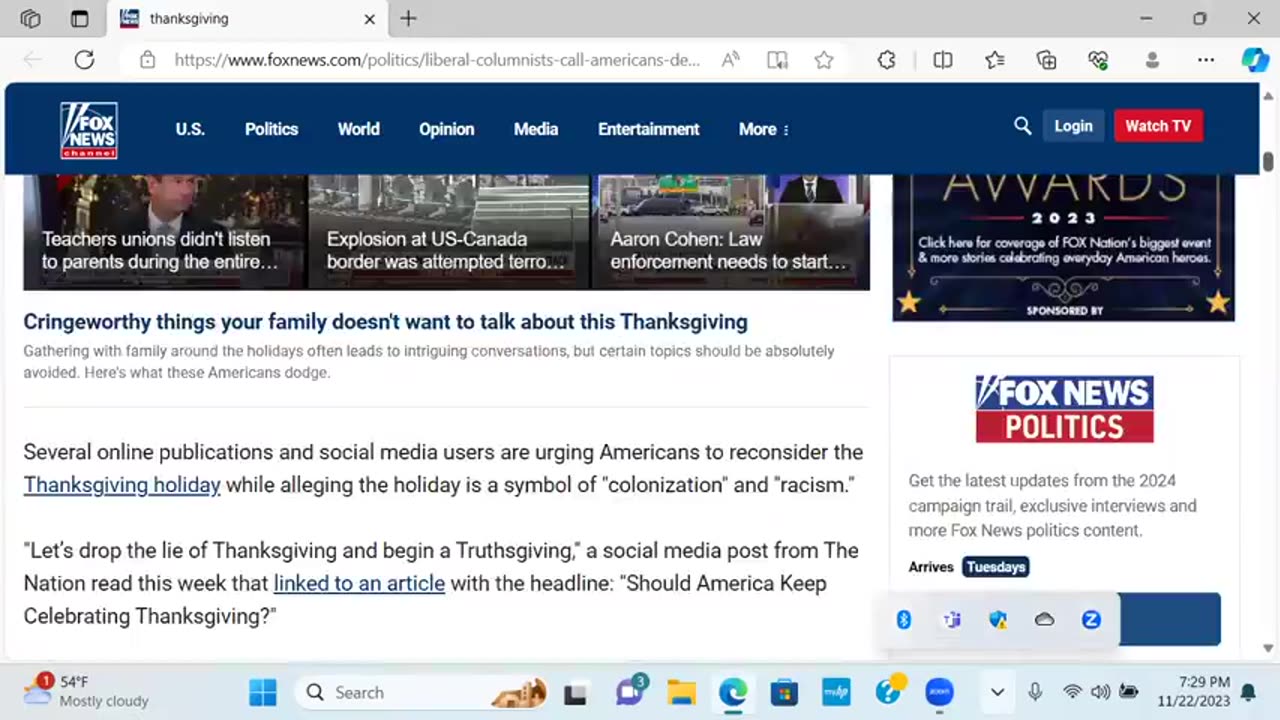
Task: Go to the Politics section
Action: (271, 129)
